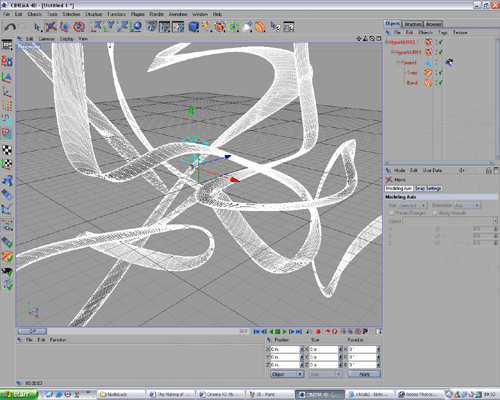Switch to Modeling Axis tab in attributes
Screen dimensions: 500x400
[x=399, y=188]
